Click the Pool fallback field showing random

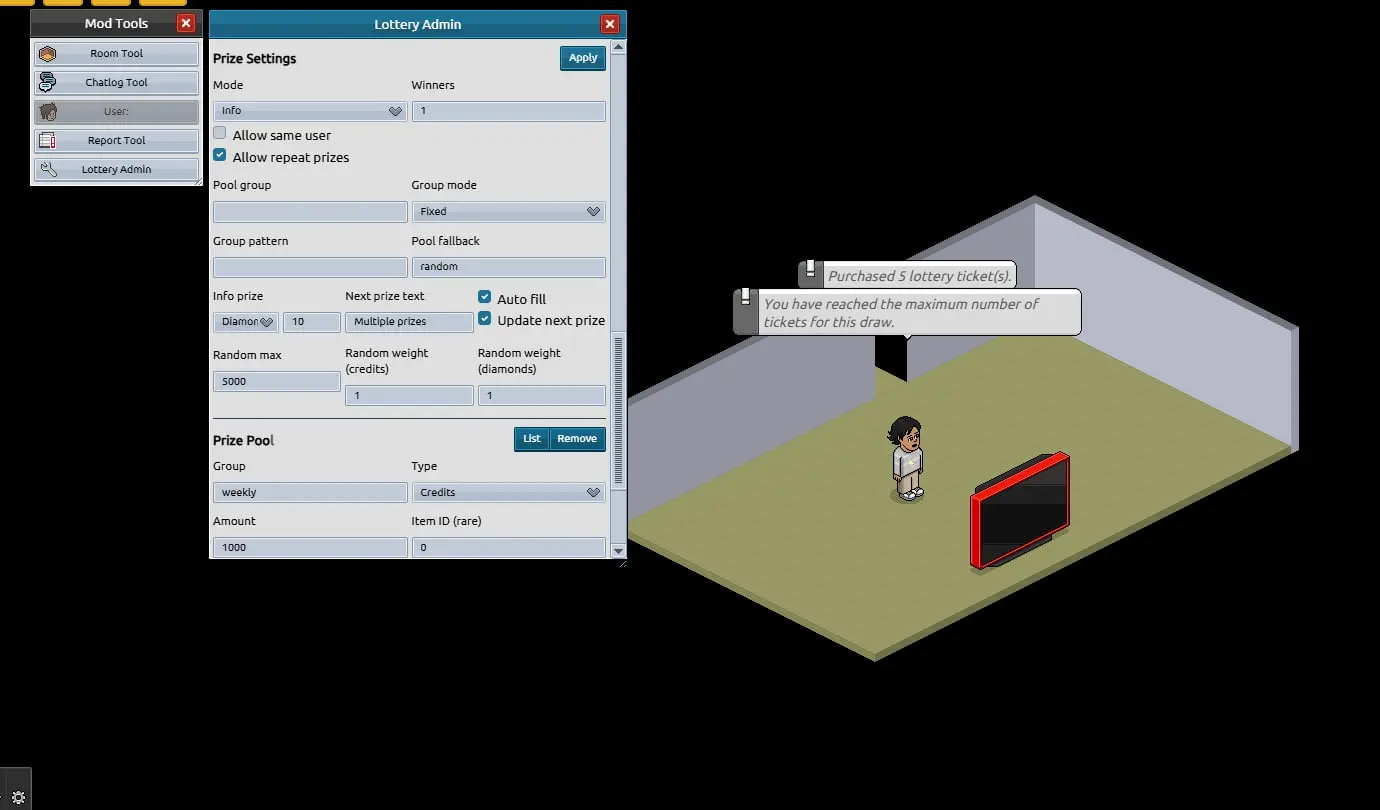[x=508, y=267]
